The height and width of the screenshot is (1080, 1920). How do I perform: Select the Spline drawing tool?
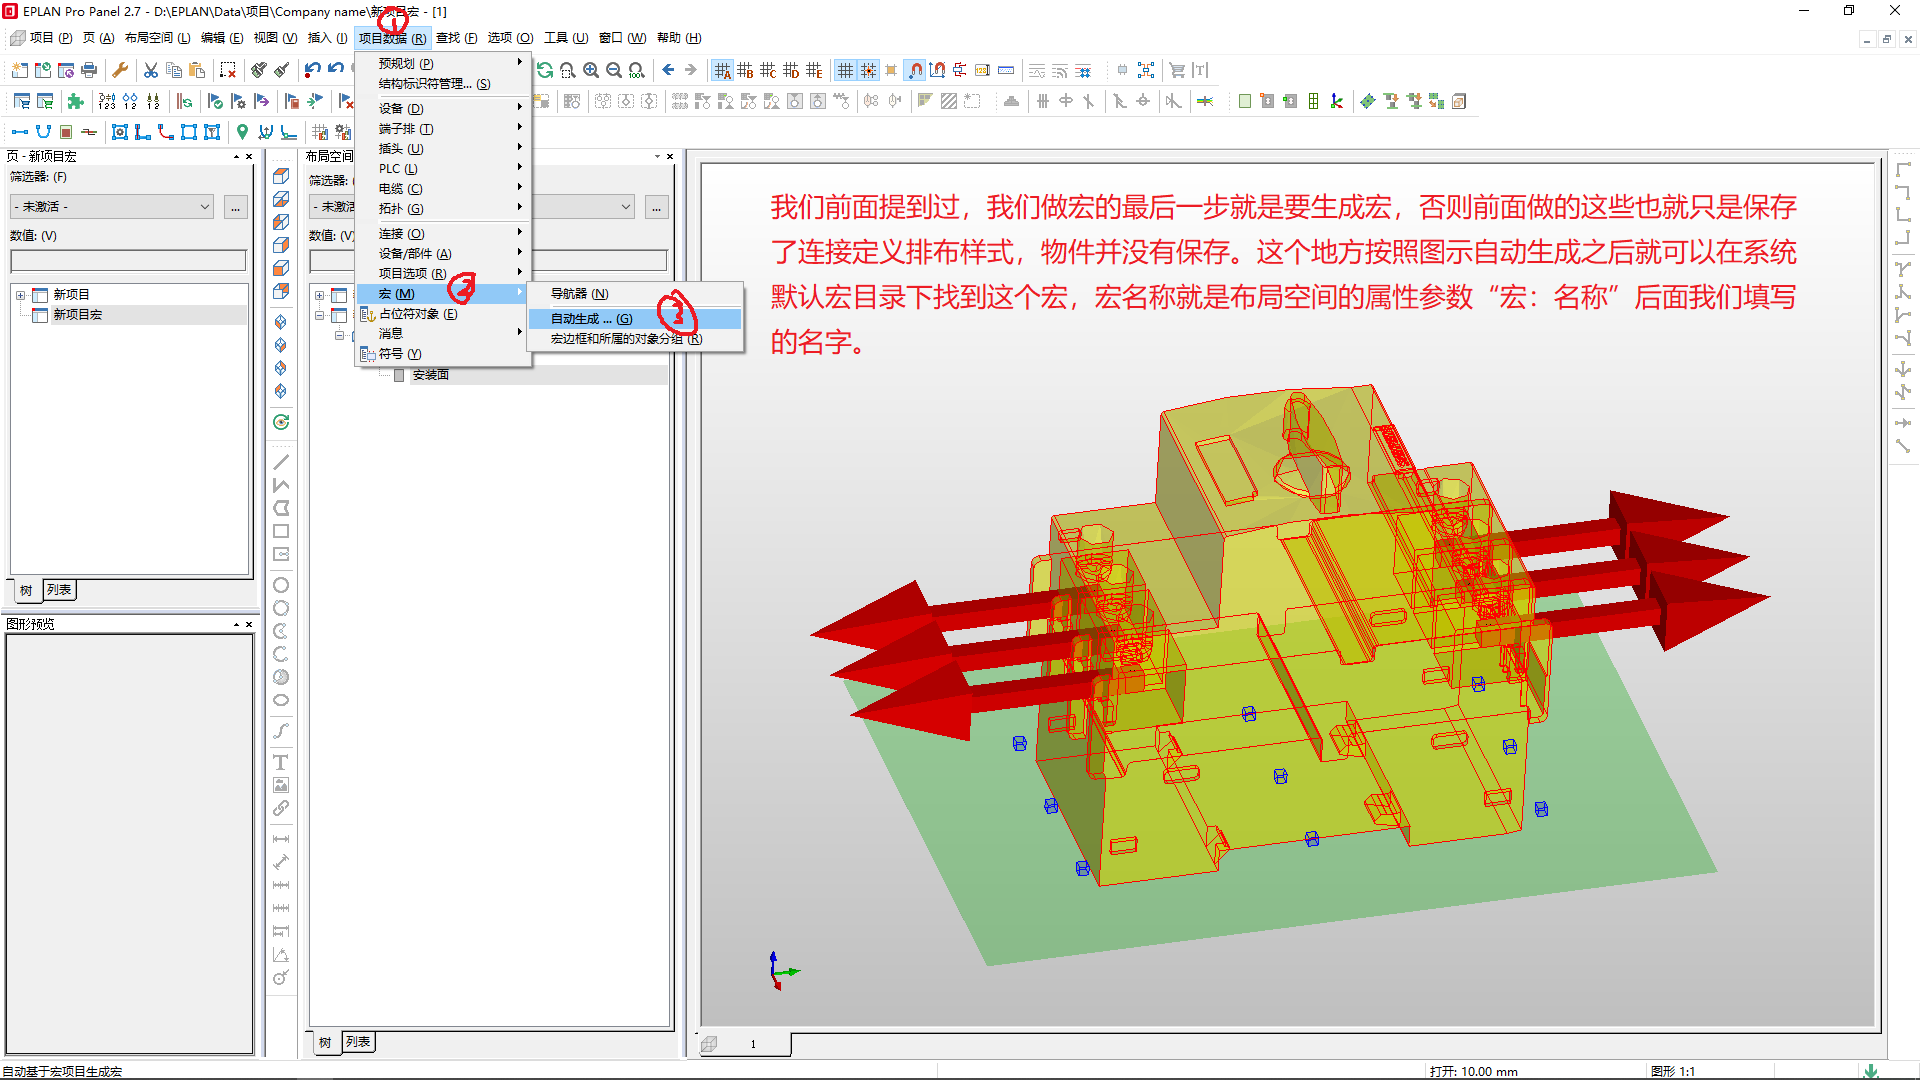(x=281, y=731)
